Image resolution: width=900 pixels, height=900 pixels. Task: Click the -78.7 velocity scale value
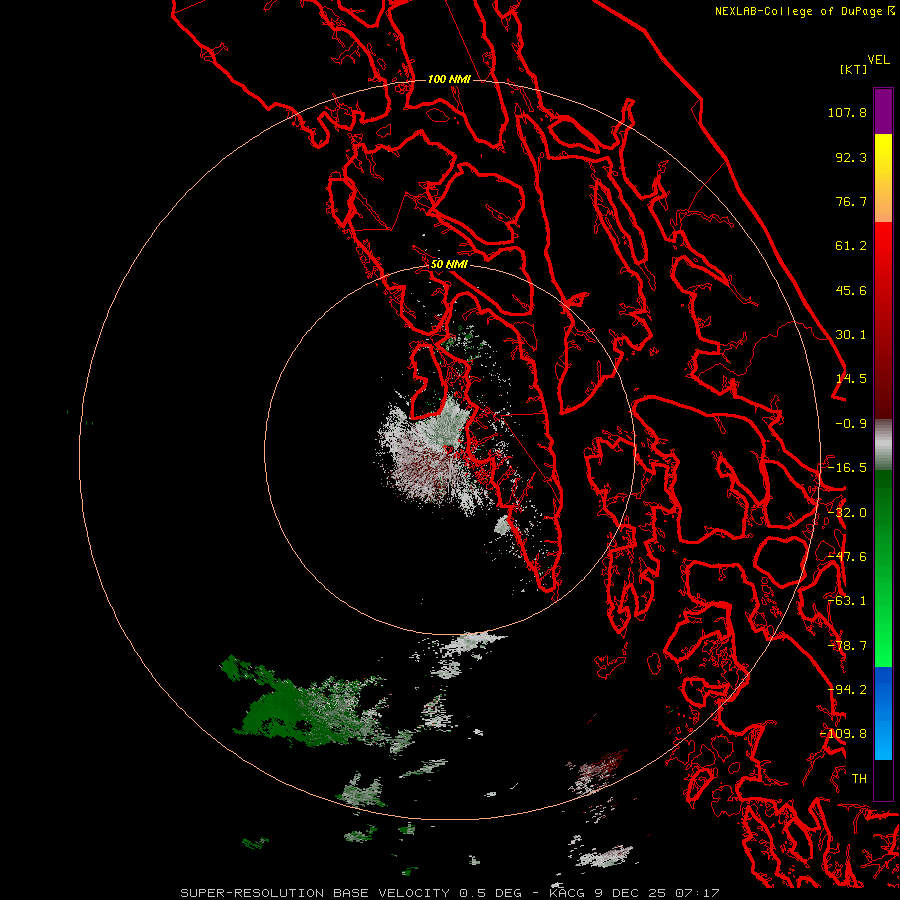847,646
